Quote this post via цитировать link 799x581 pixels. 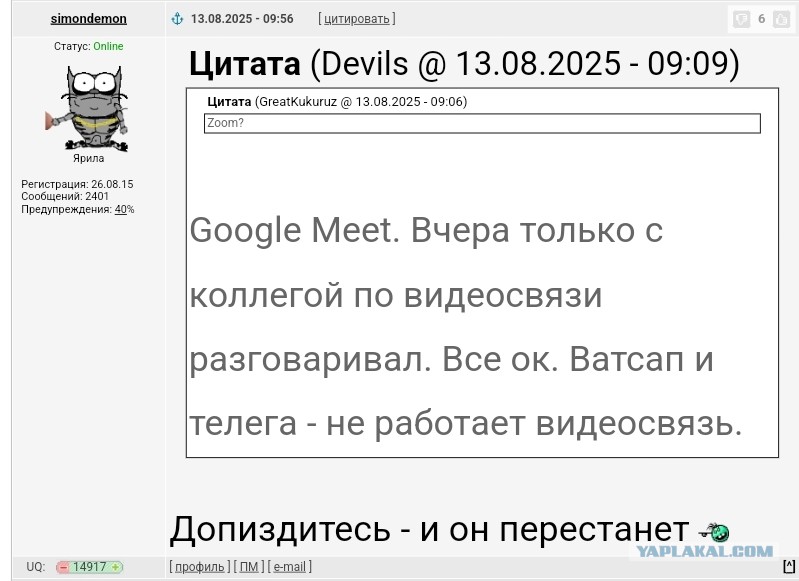point(357,19)
